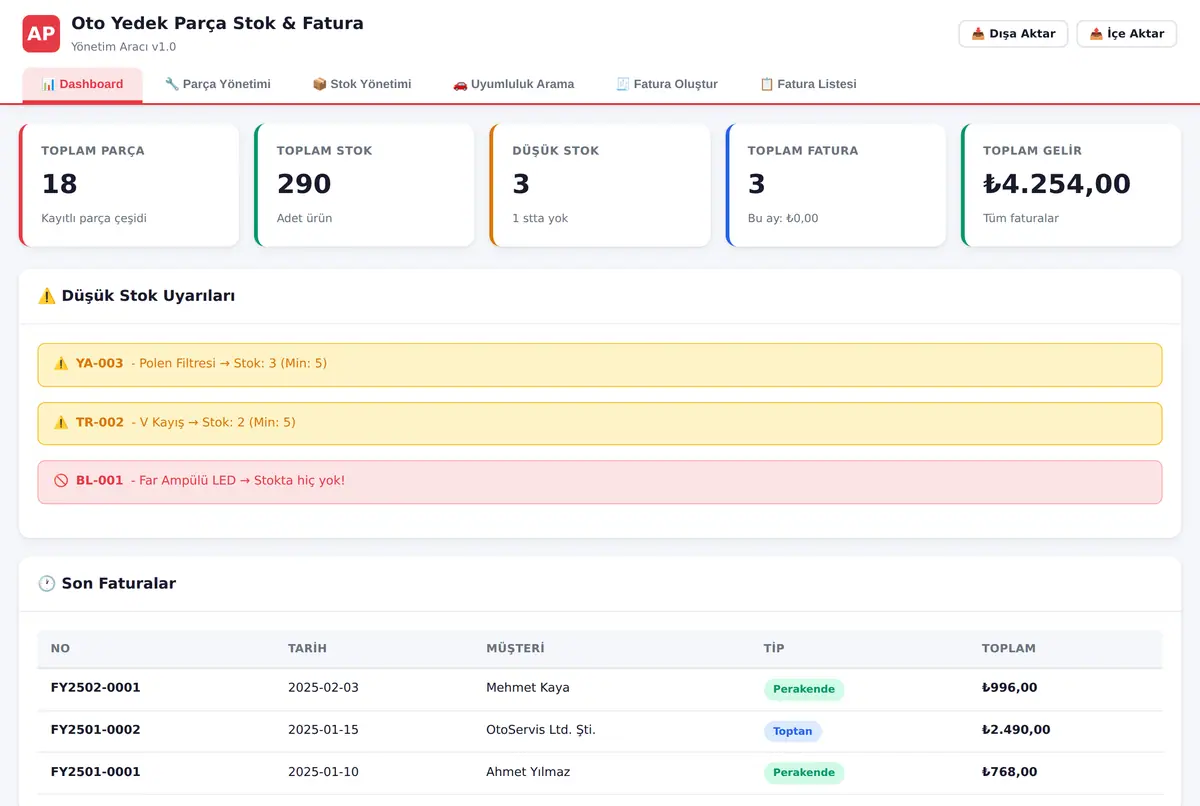Open Uyumluluk Arama tab
Screen dimensions: 1200x806
pyautogui.click(x=514, y=85)
